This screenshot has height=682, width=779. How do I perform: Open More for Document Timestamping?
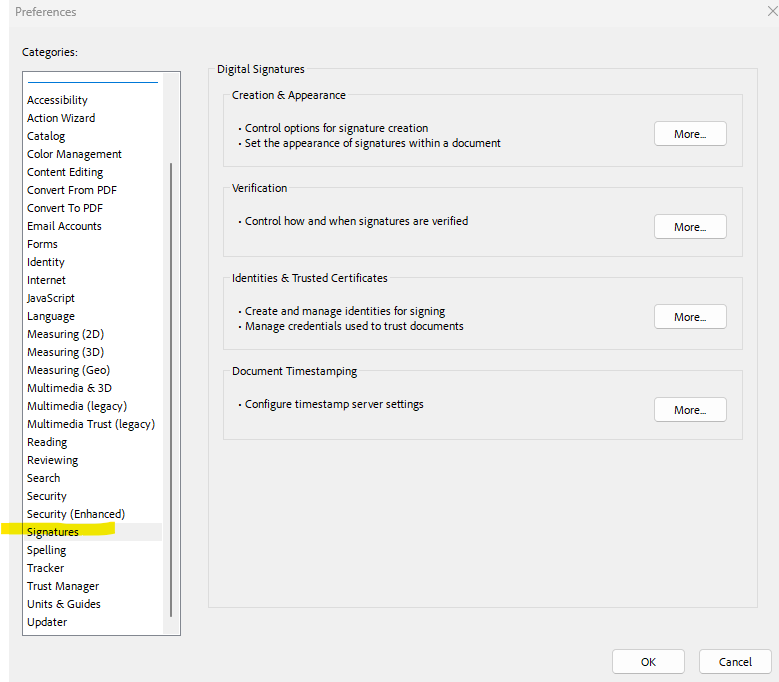pyautogui.click(x=690, y=410)
